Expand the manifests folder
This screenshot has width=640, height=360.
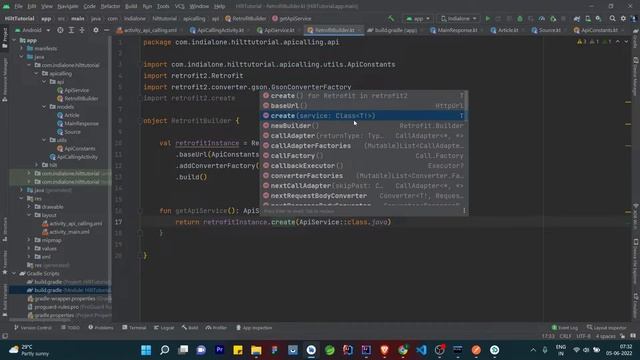[x=22, y=49]
